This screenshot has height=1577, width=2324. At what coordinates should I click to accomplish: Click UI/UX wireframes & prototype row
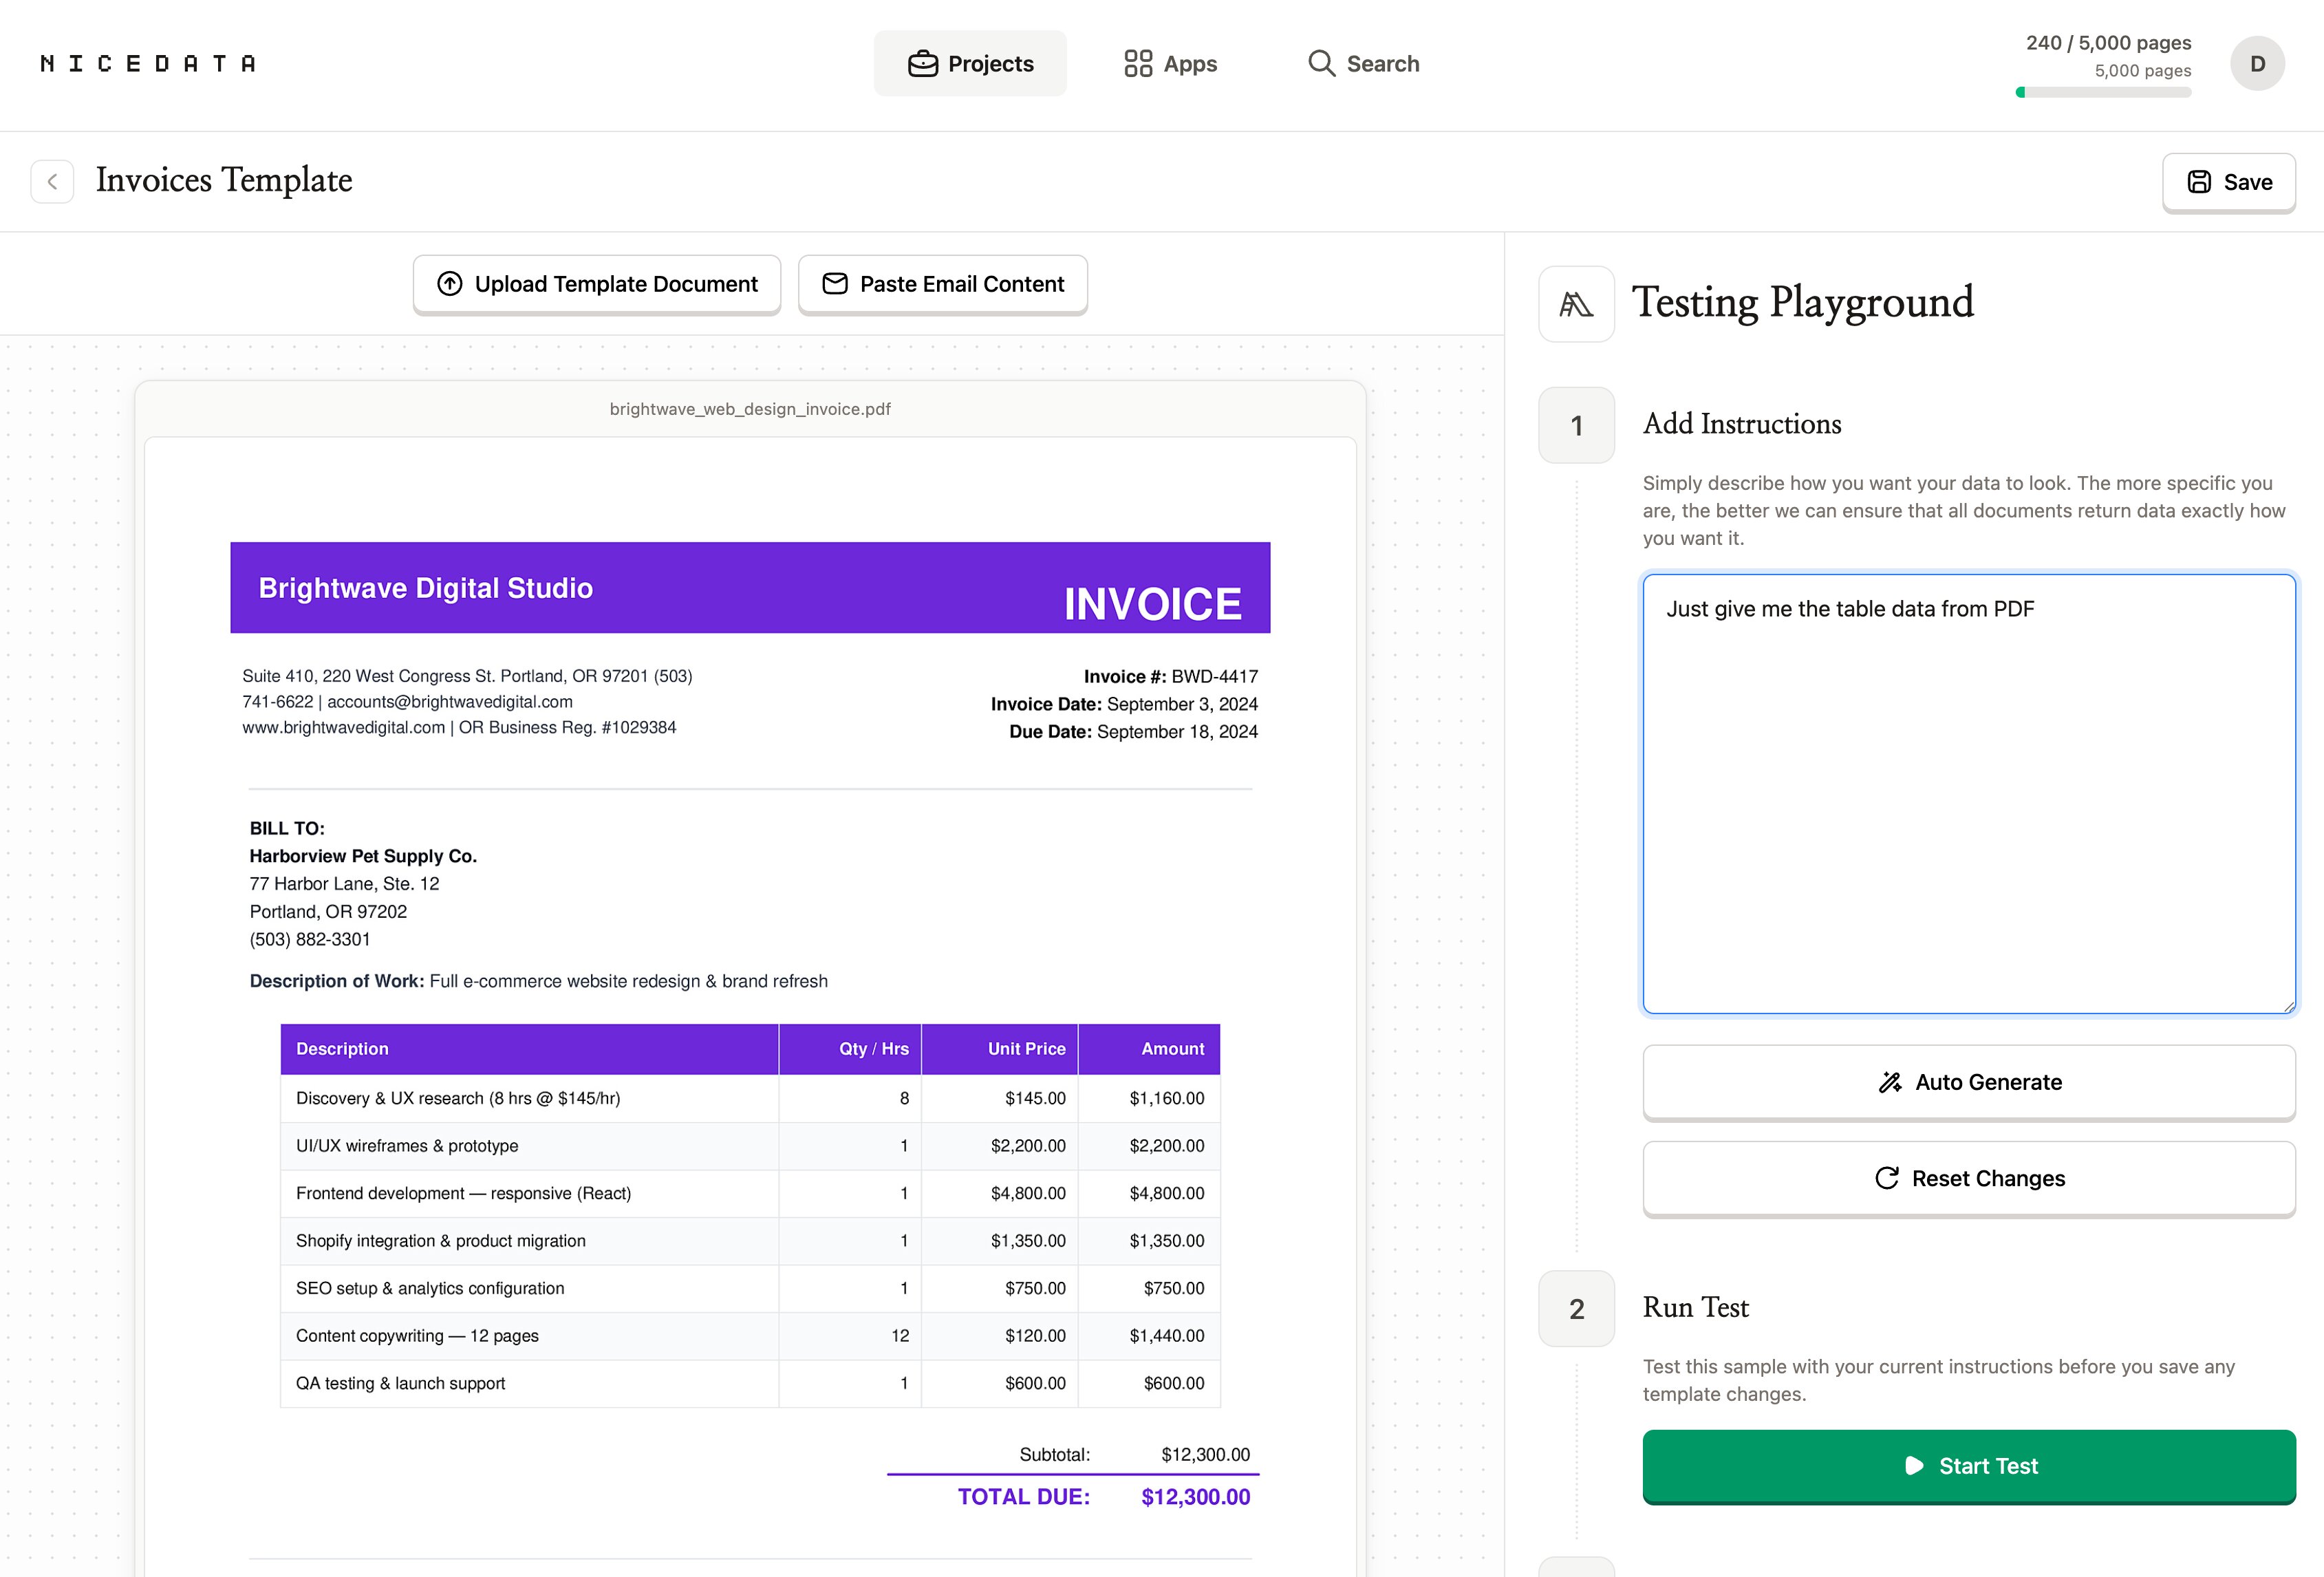click(750, 1146)
